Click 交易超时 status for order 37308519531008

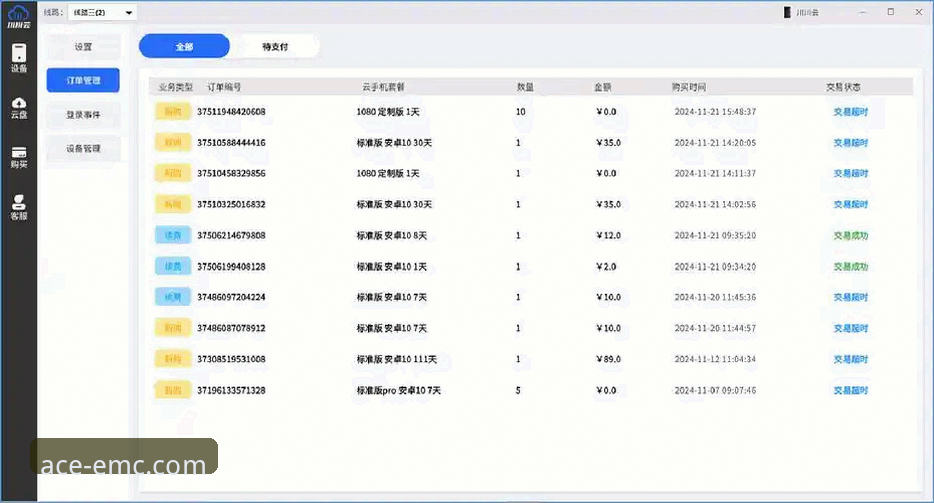[851, 359]
